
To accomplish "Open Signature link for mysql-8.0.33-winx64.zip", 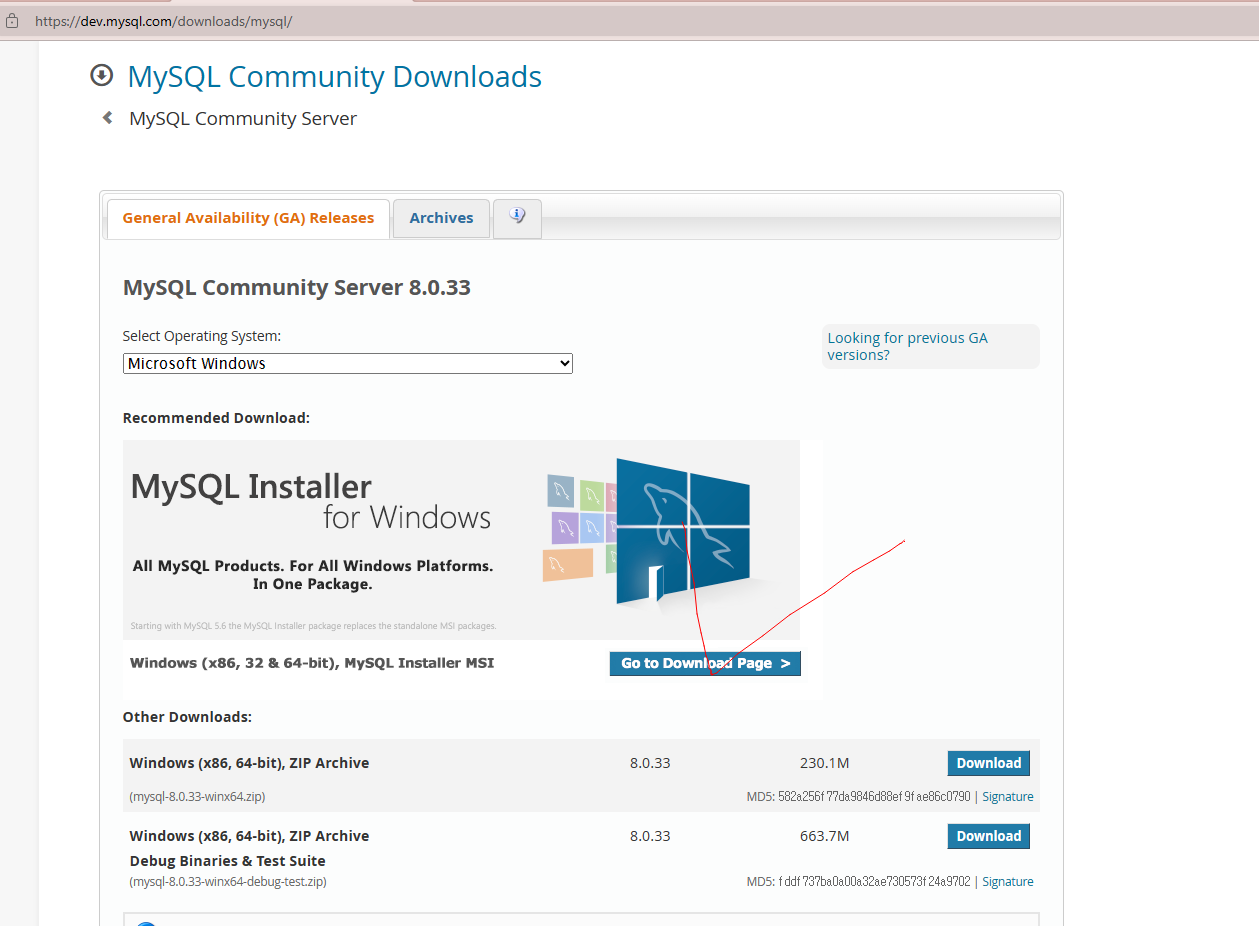I will tap(1008, 797).
